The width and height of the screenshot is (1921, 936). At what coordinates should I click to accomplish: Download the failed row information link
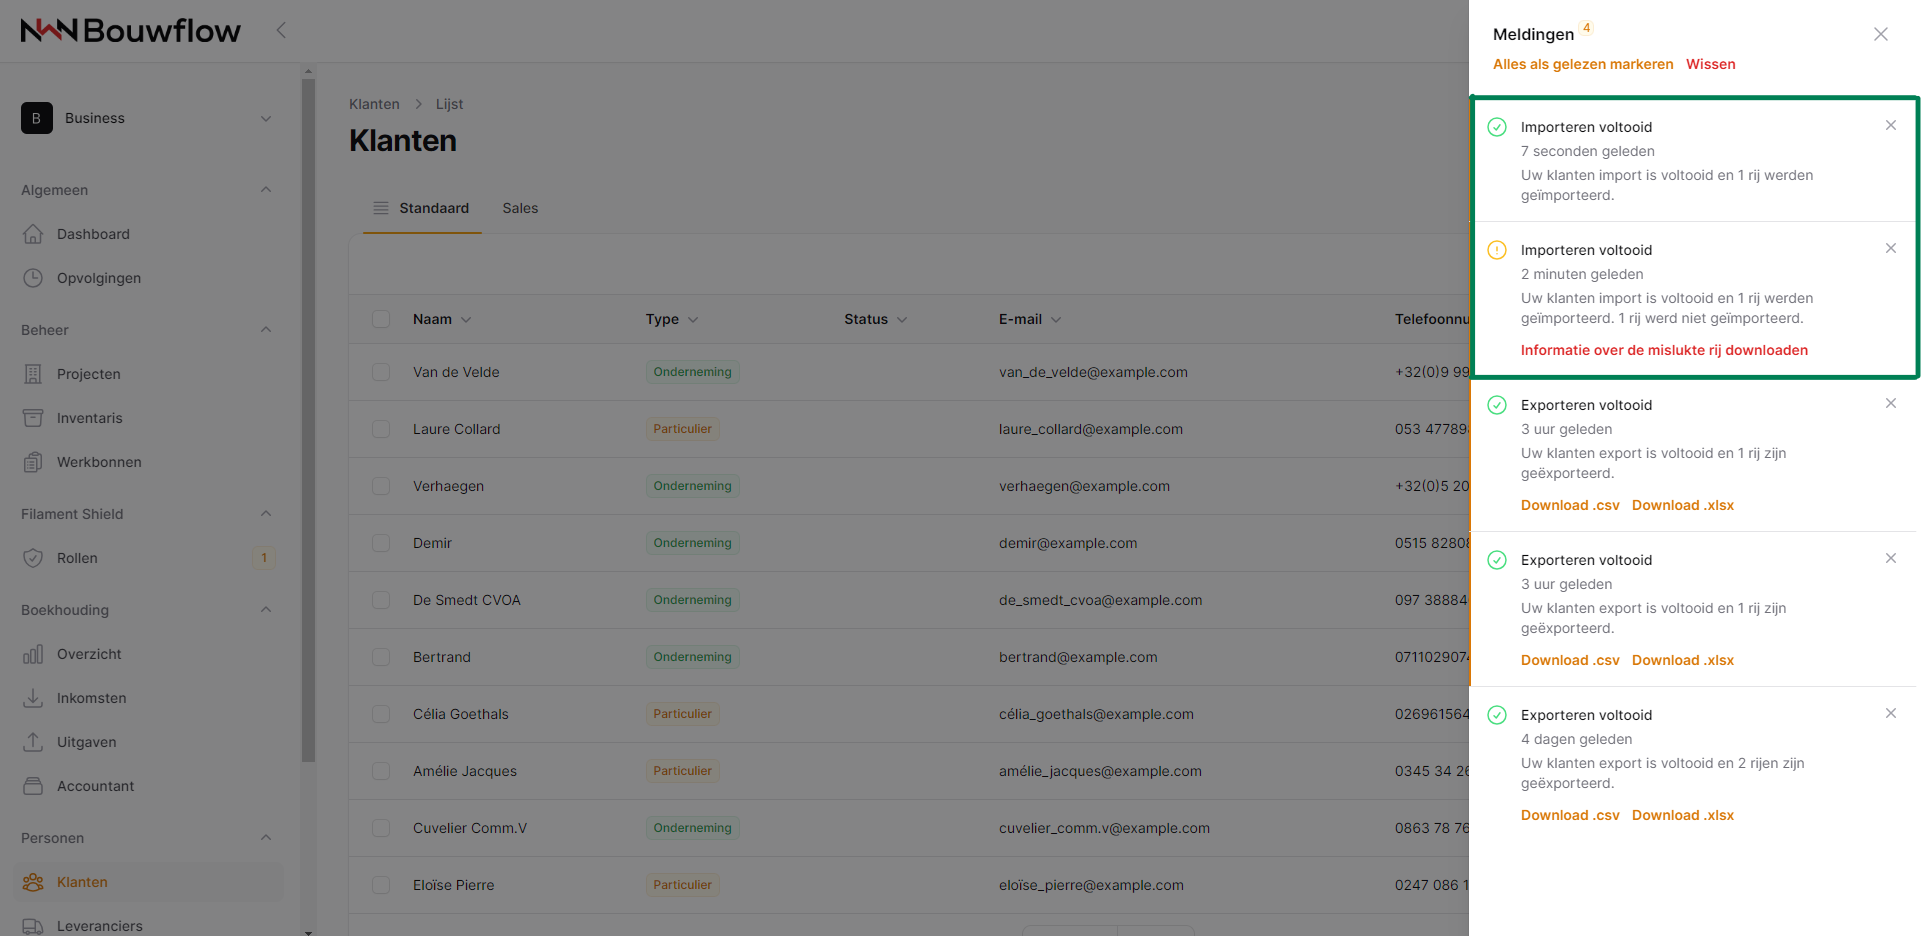(x=1664, y=350)
